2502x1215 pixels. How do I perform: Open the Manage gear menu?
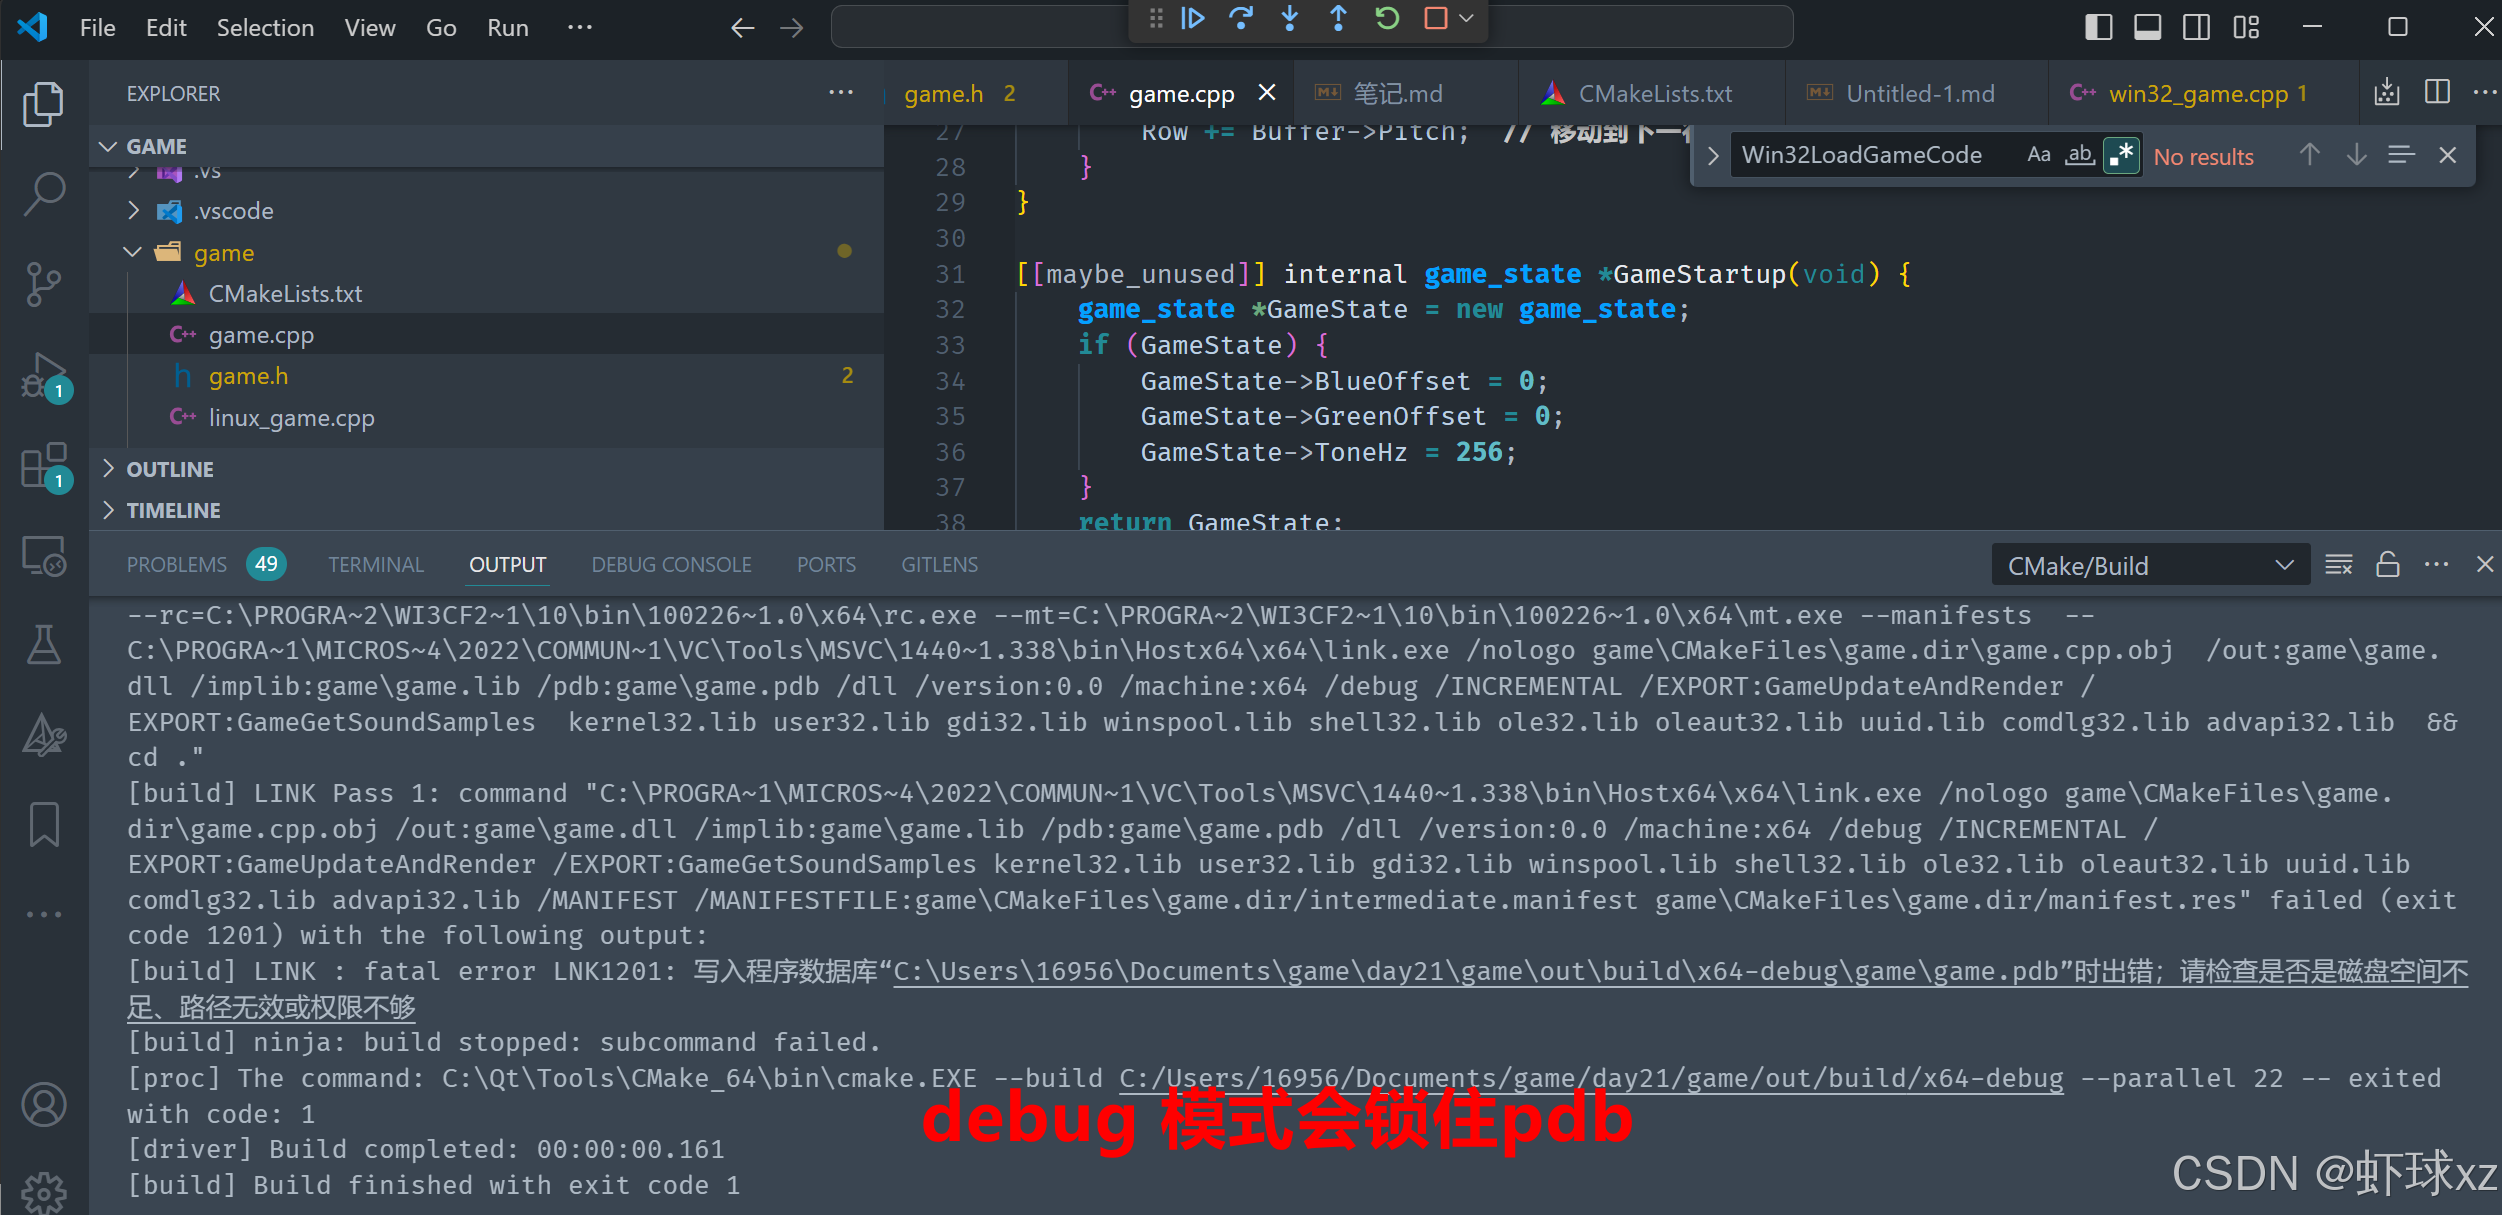(x=43, y=1193)
